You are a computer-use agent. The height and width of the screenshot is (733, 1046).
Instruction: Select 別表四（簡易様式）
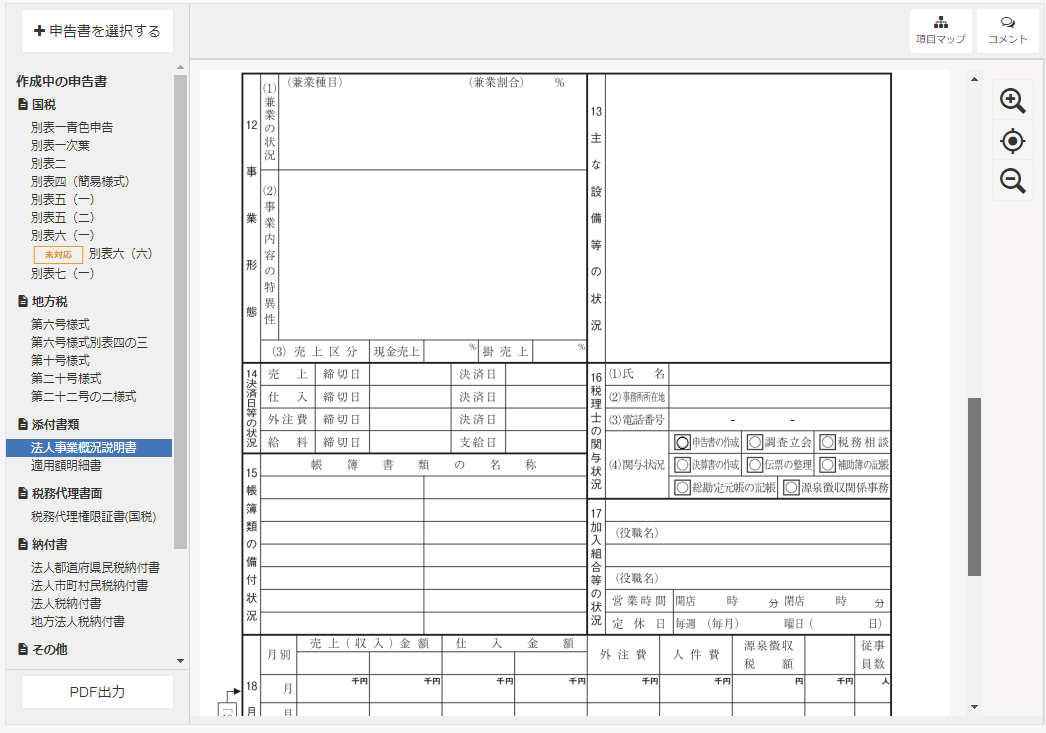coord(80,181)
